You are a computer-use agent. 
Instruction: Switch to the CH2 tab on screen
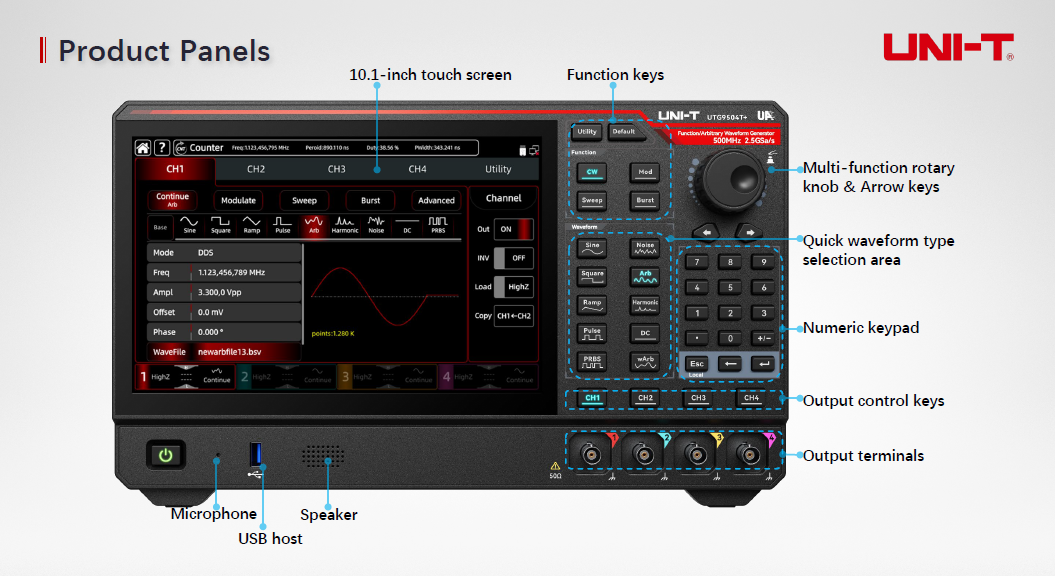tap(256, 170)
